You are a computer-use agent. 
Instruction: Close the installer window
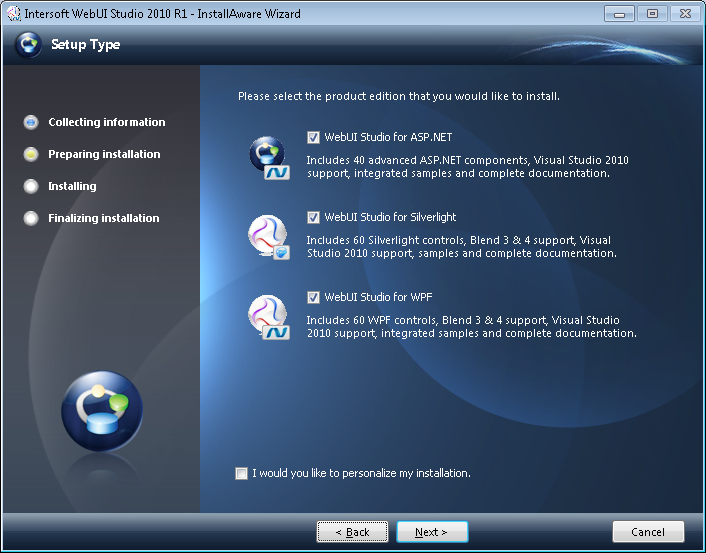[x=684, y=14]
